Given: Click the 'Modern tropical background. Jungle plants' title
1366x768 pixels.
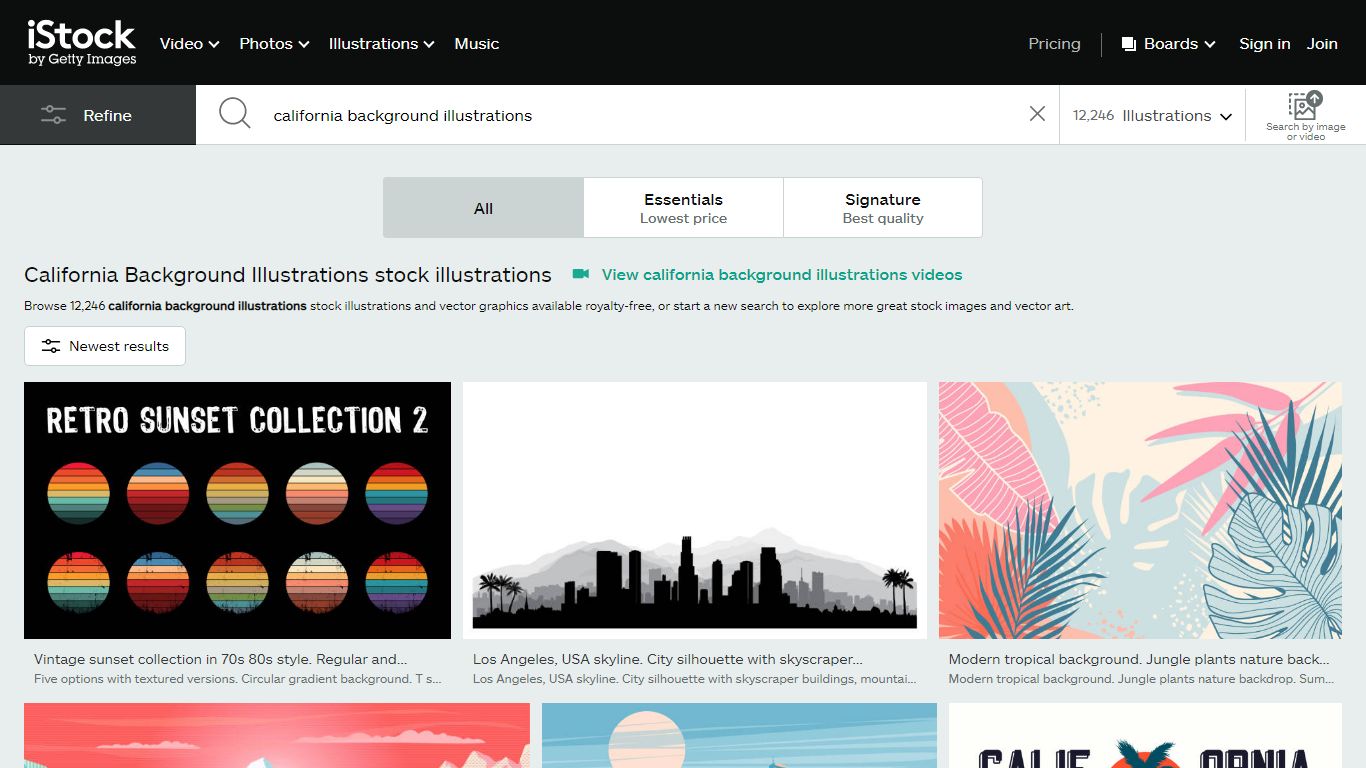Looking at the screenshot, I should (1139, 660).
